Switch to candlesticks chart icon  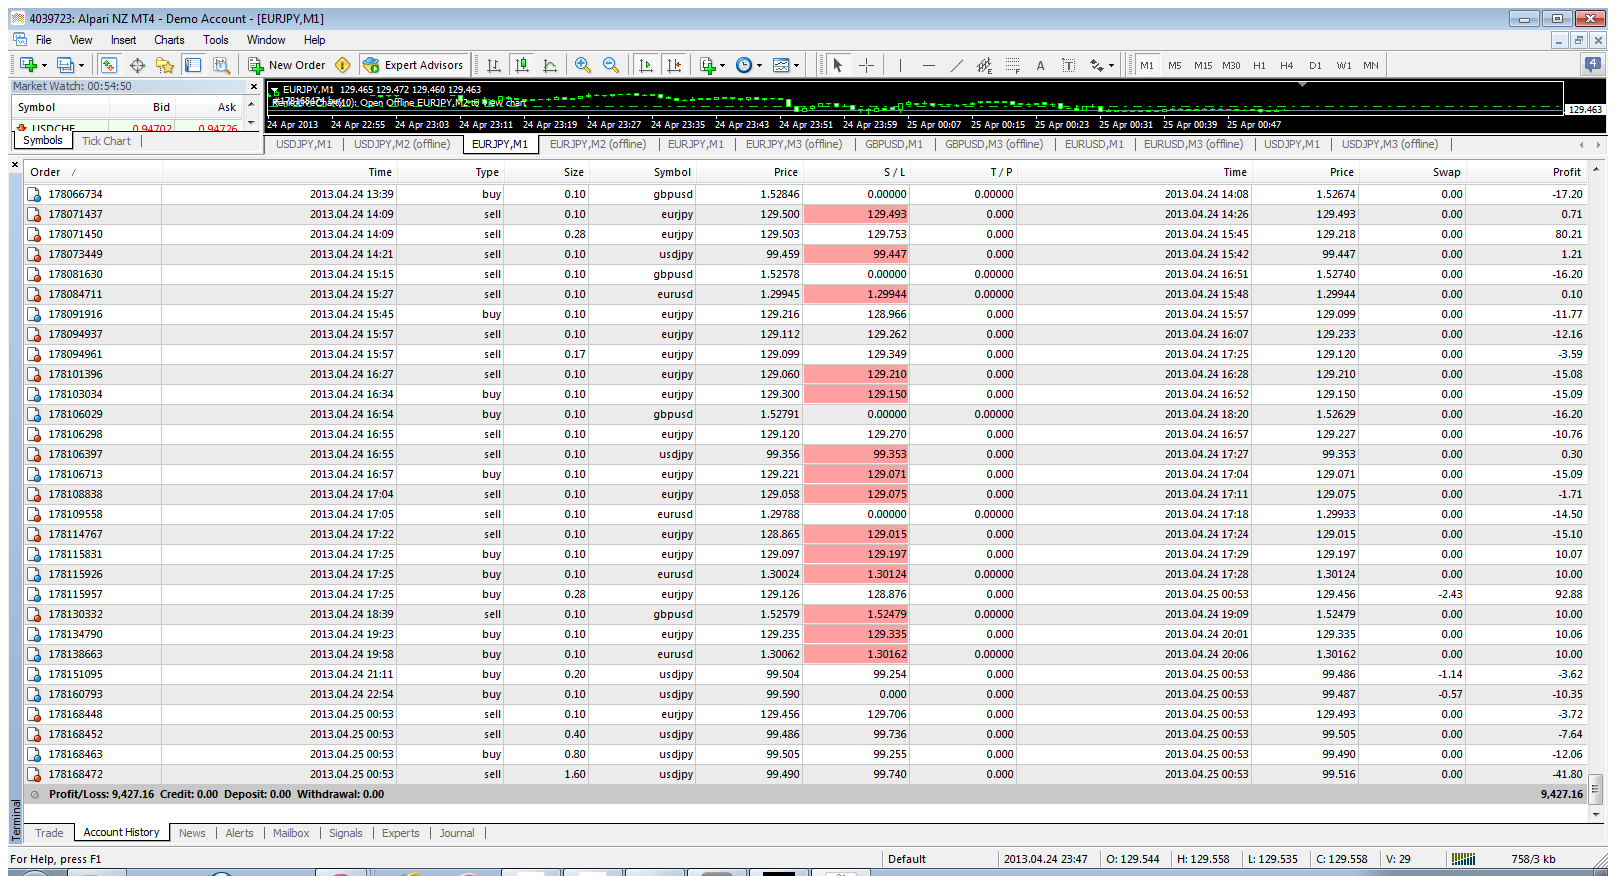click(522, 65)
